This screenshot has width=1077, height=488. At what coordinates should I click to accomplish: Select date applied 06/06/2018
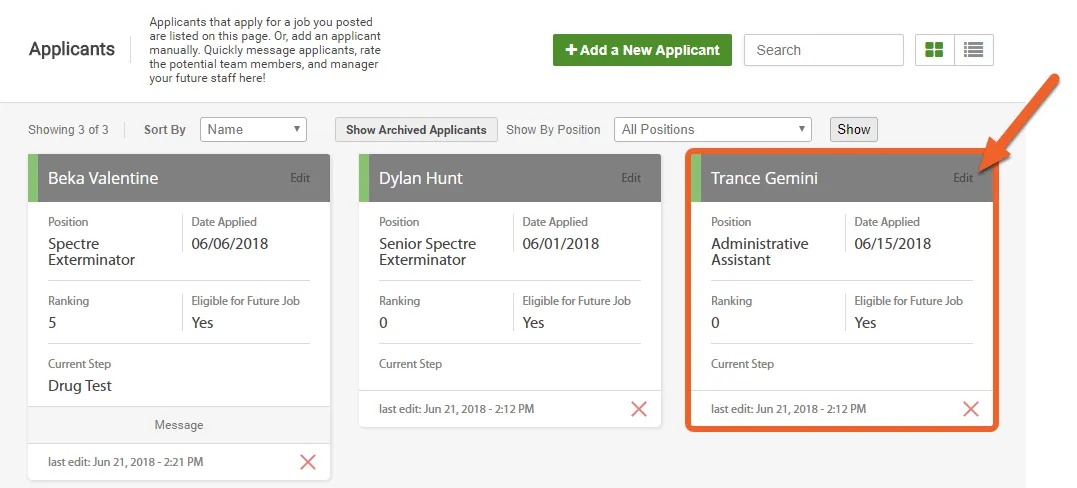[x=229, y=244]
